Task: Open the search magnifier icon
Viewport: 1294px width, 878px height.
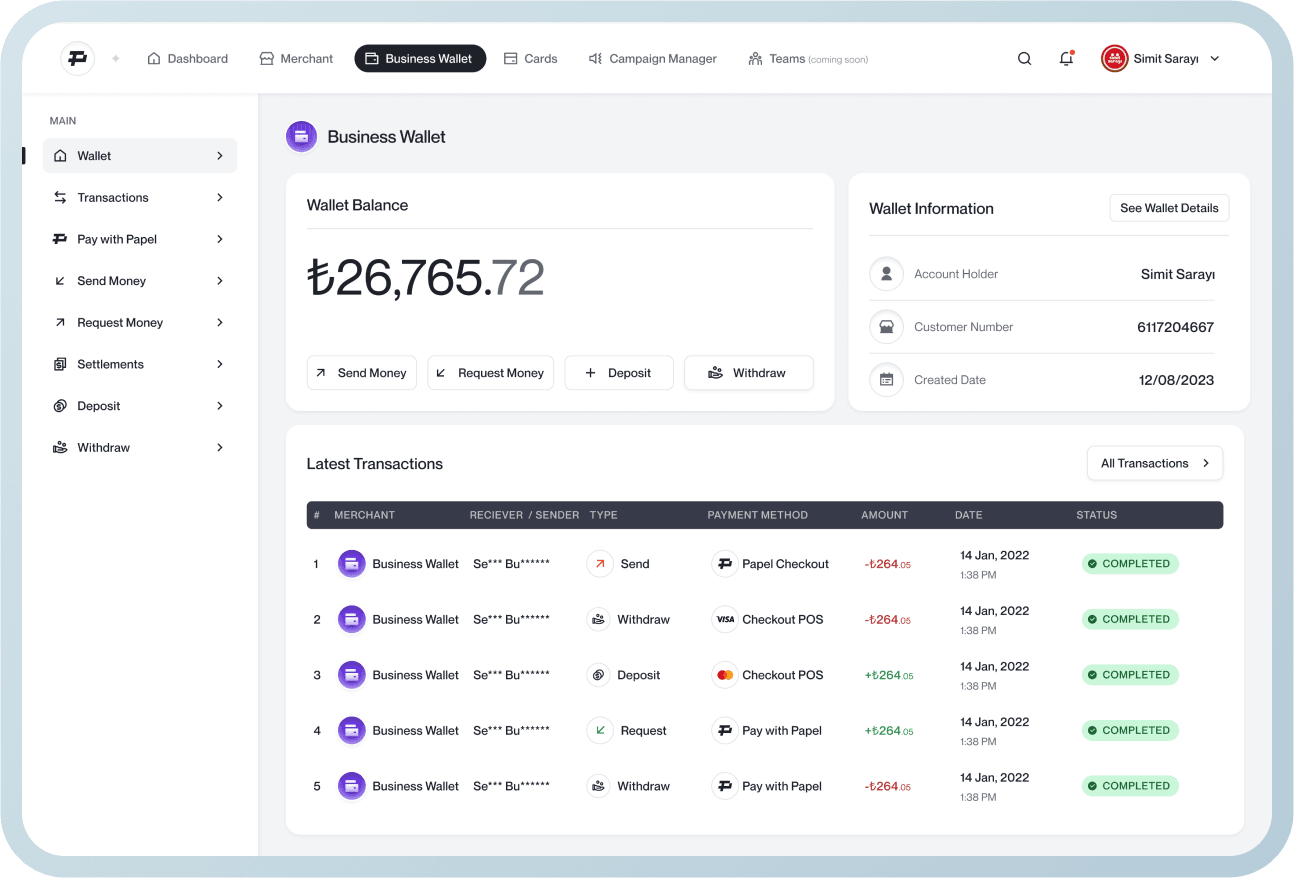Action: pos(1024,59)
